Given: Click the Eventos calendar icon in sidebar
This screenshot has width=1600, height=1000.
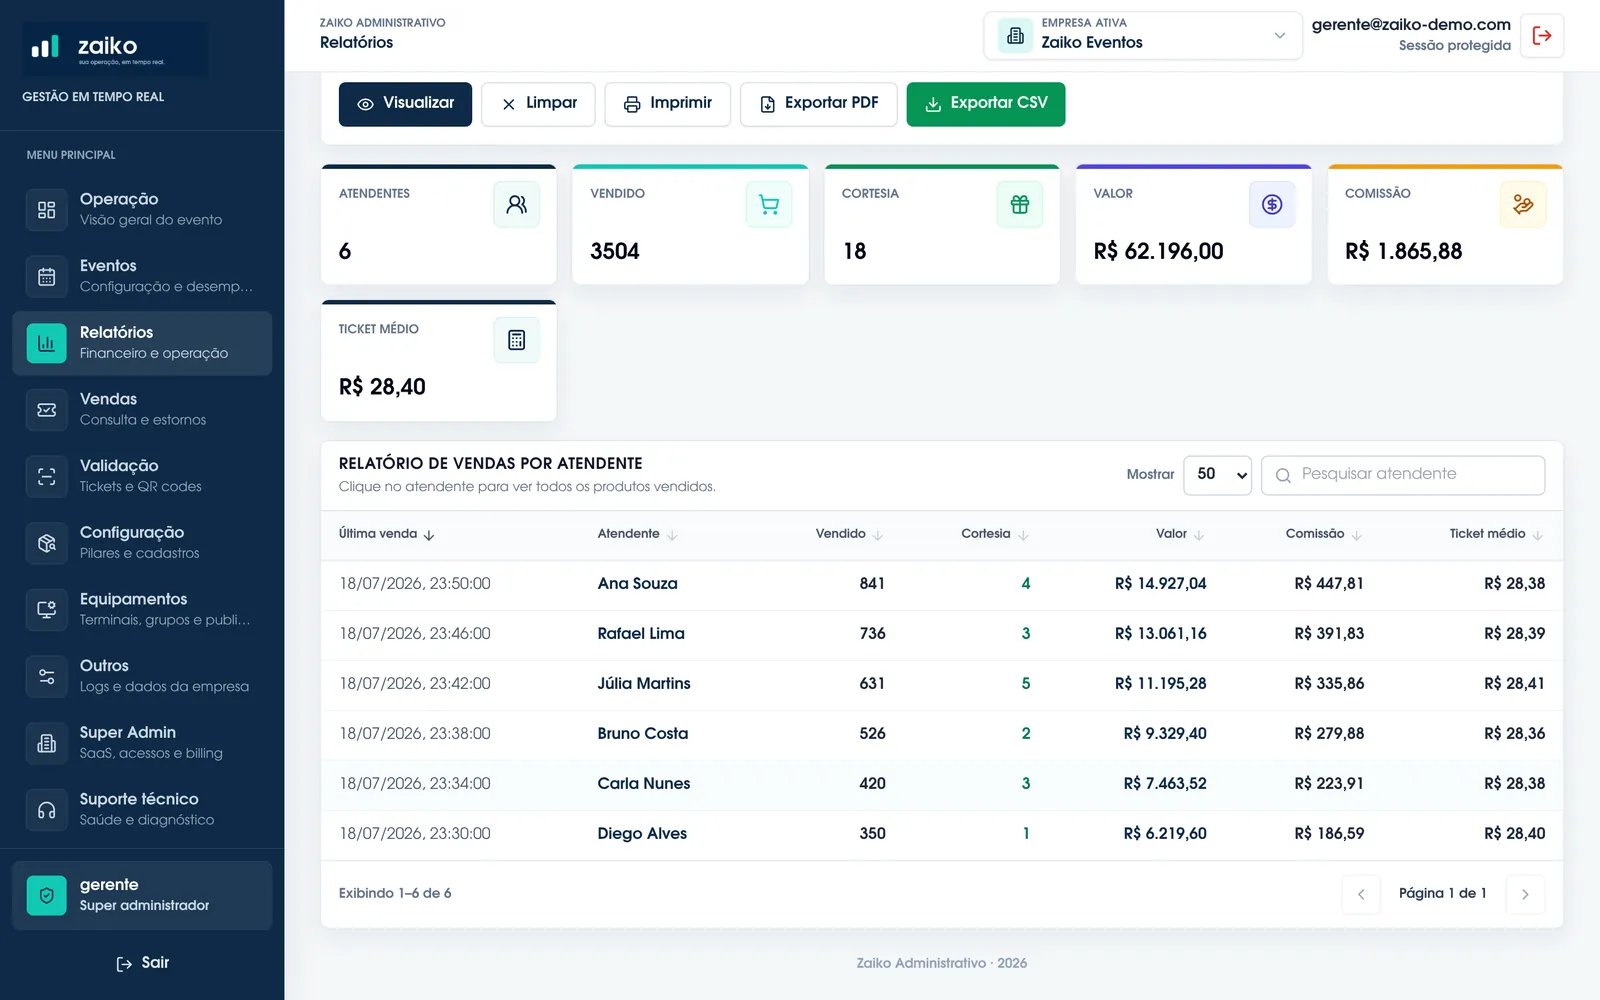Looking at the screenshot, I should click(x=47, y=277).
